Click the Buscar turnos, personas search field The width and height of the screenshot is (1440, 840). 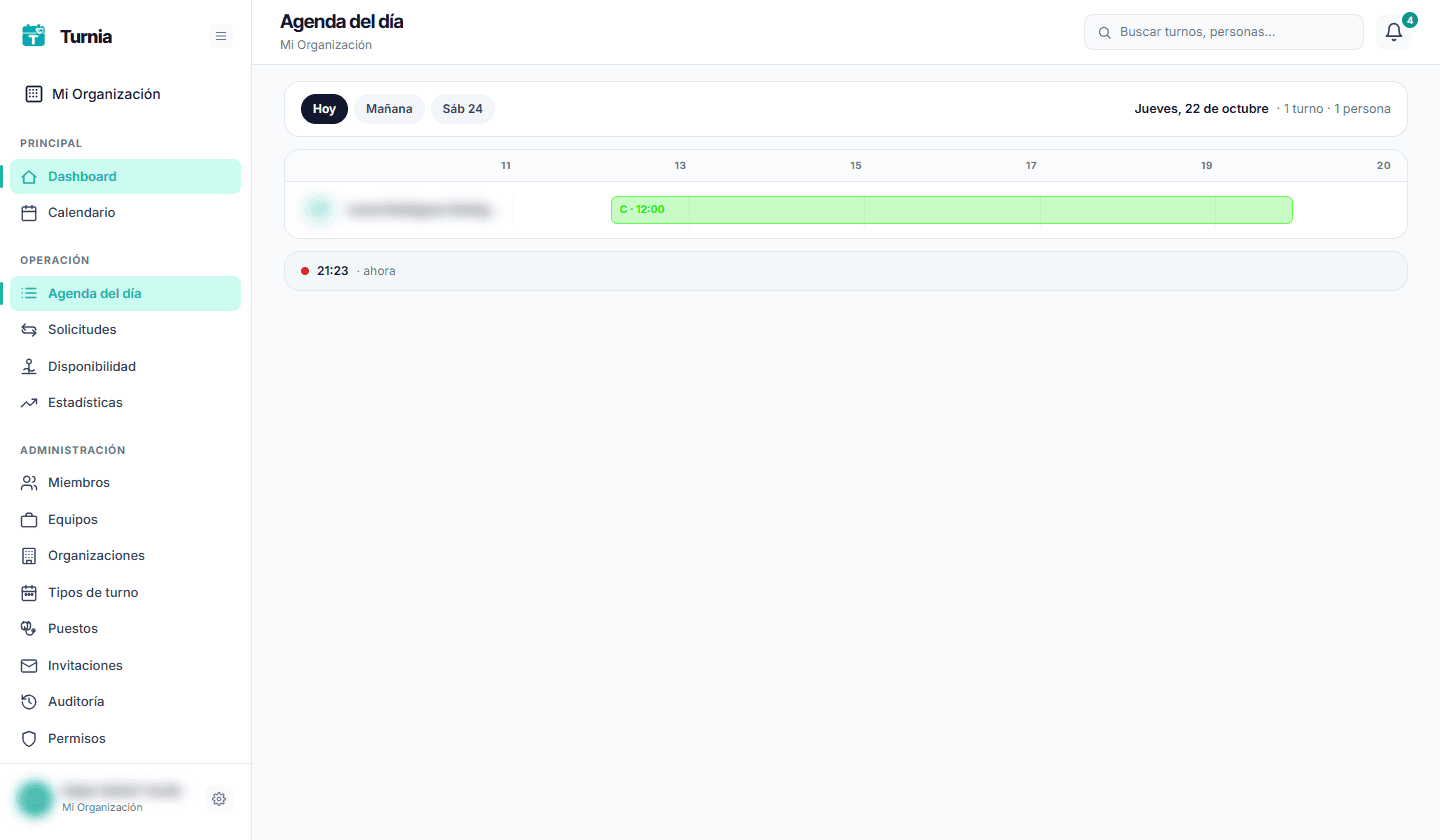pyautogui.click(x=1224, y=32)
